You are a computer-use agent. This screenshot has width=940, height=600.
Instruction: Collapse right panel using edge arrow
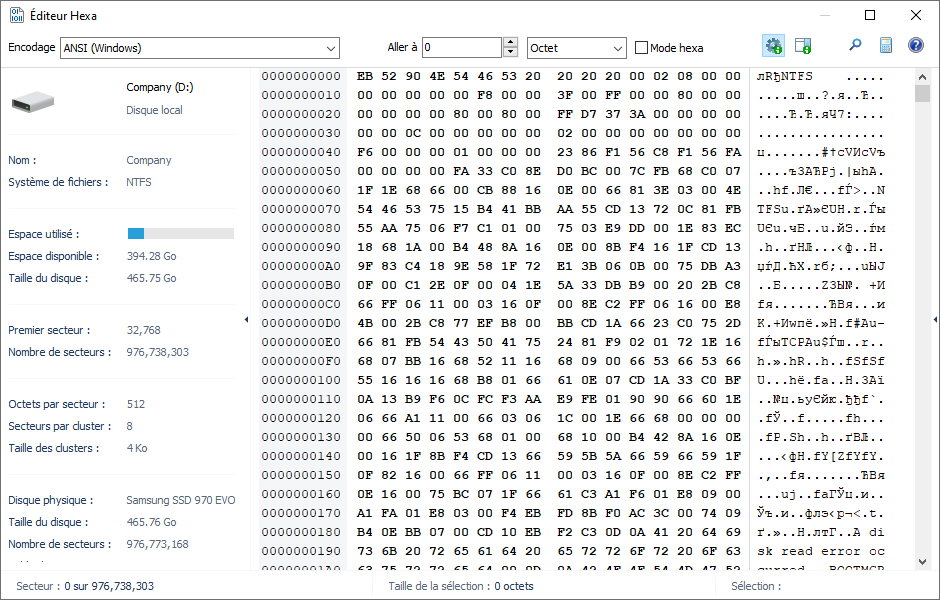(935, 319)
